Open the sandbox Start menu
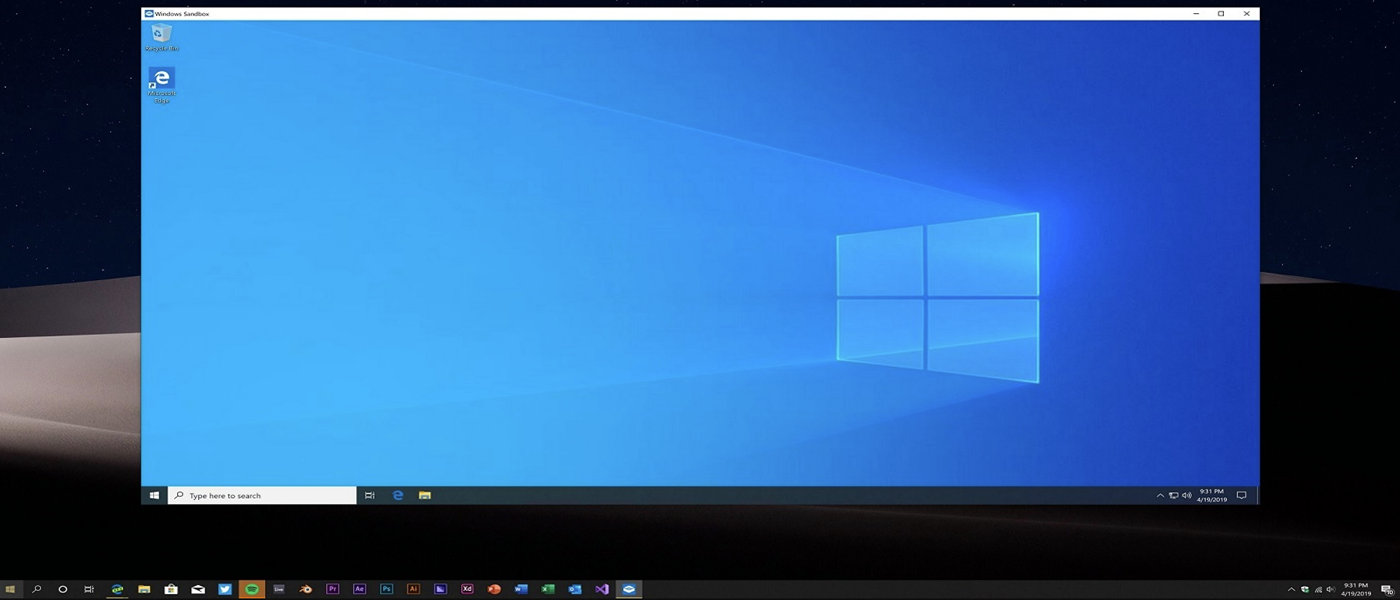The width and height of the screenshot is (1400, 600). 154,495
